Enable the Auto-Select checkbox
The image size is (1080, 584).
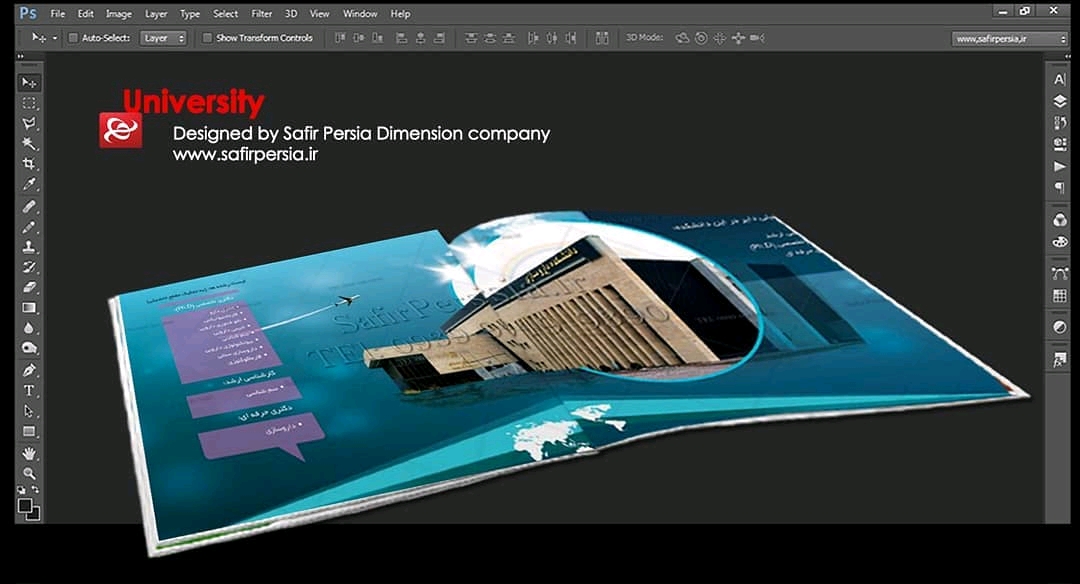tap(73, 38)
